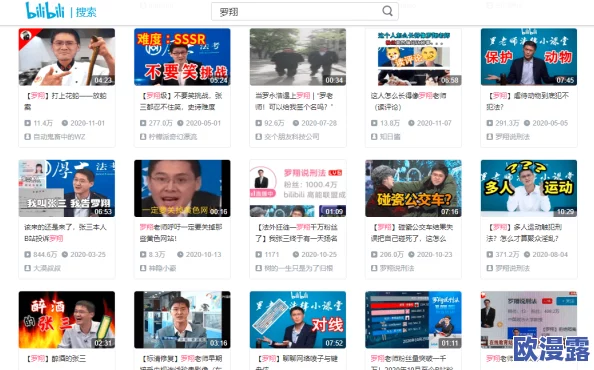The width and height of the screenshot is (594, 370).
Task: Open the 难度:SSSR 不要笑挑战 thumbnail
Action: (x=182, y=57)
